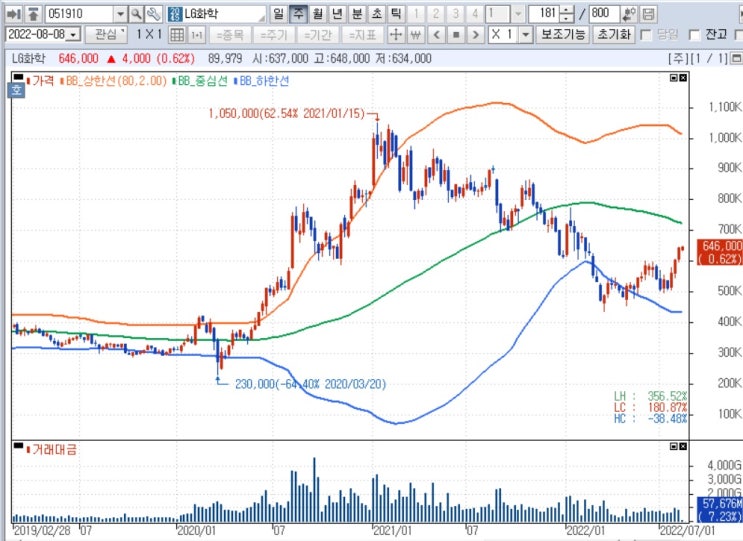Select the 월 monthly period button
The width and height of the screenshot is (743, 541).
[x=318, y=14]
